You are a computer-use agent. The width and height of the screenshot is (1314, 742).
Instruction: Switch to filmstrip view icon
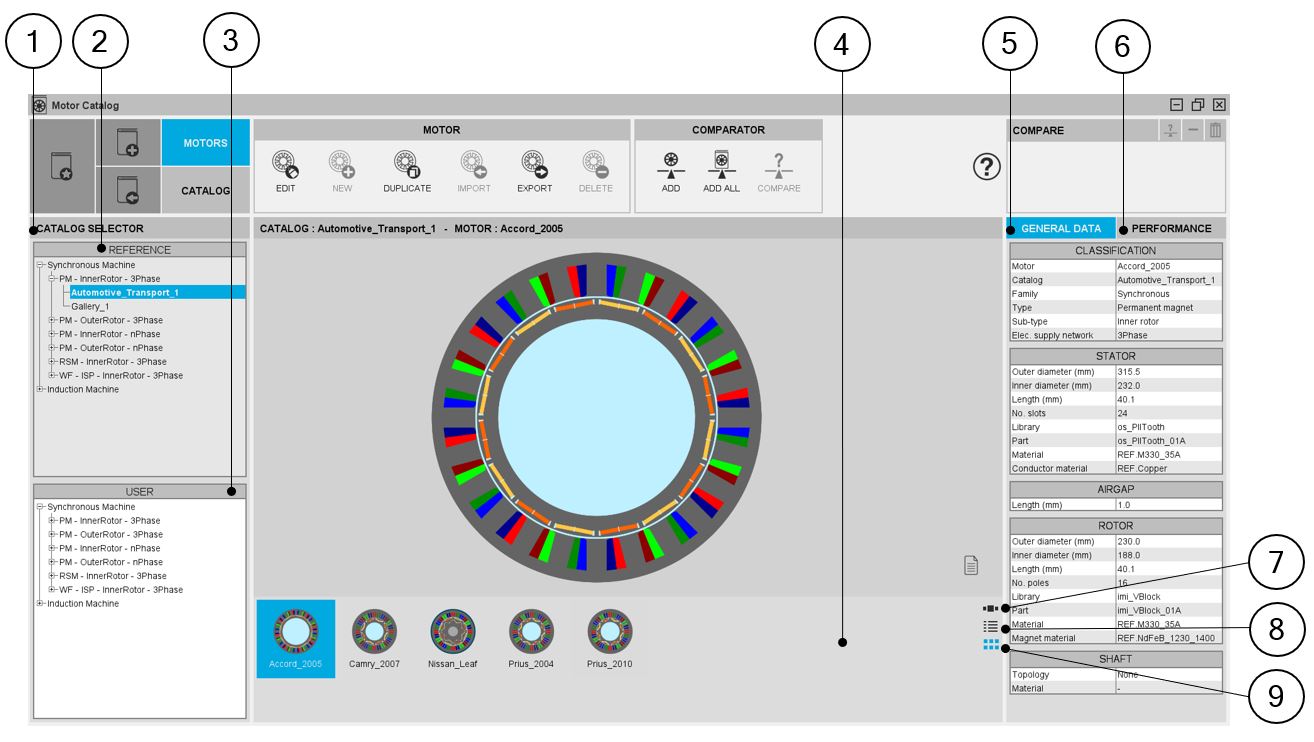pyautogui.click(x=991, y=607)
